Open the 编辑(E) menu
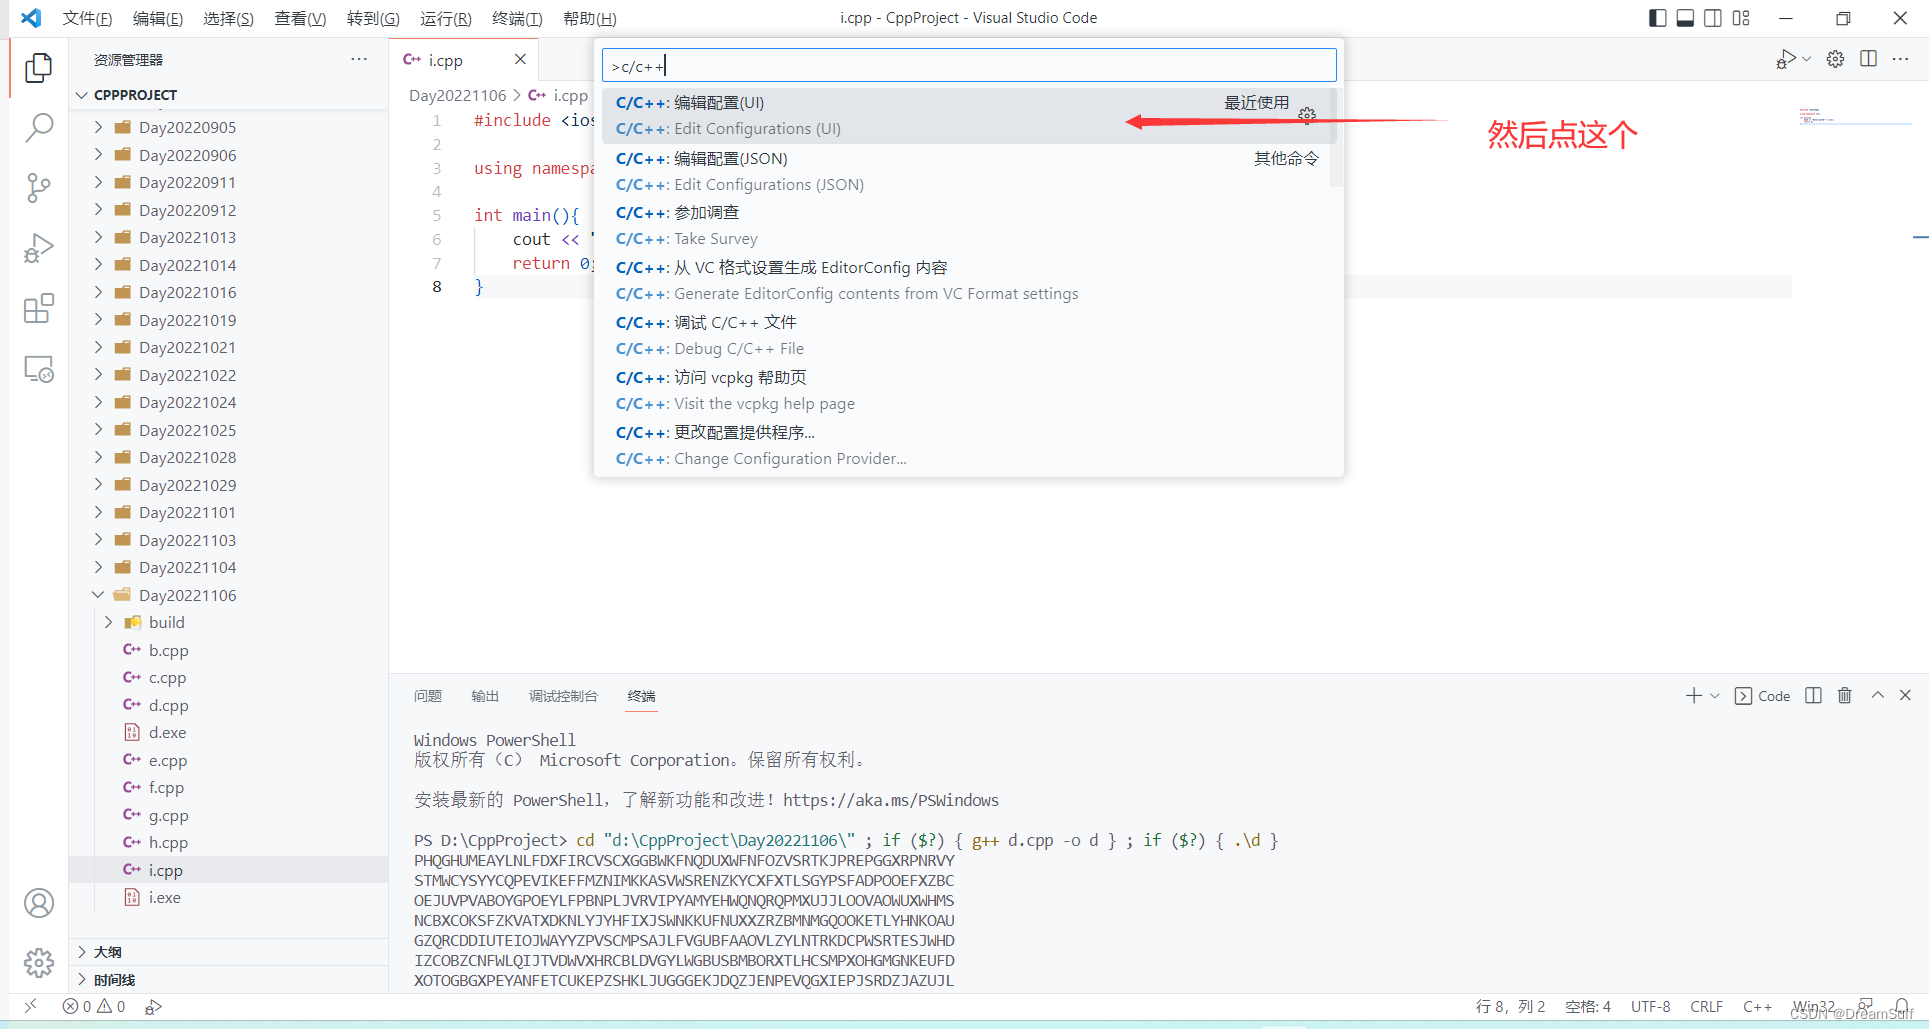Screen dimensions: 1929x1029 158,18
